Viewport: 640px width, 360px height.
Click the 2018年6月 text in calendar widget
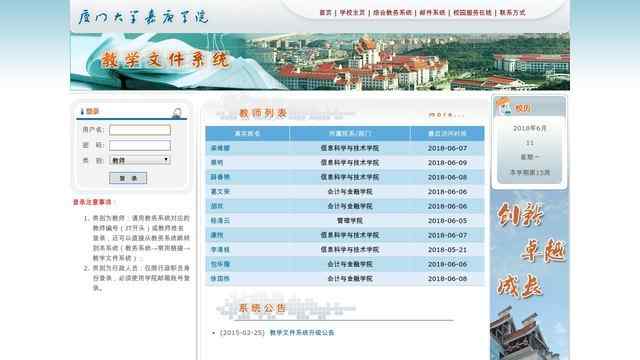529,128
